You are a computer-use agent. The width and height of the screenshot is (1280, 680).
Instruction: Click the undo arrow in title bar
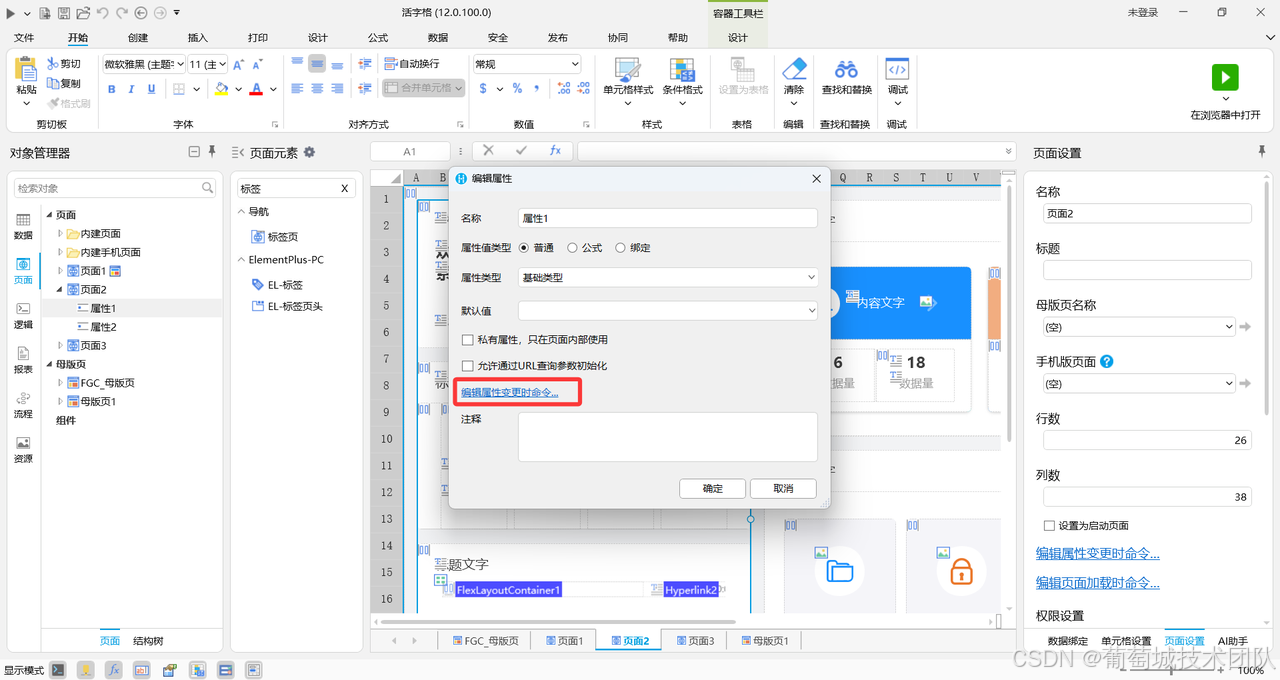point(102,13)
